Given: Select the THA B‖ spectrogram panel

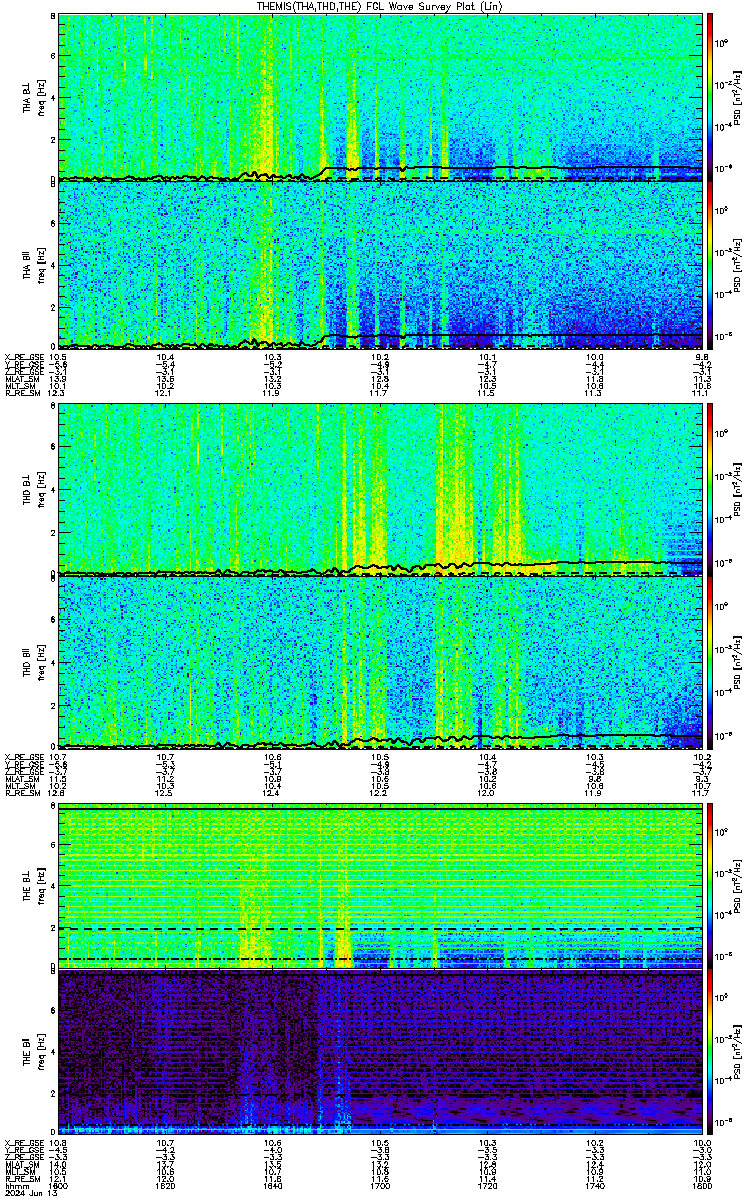Looking at the screenshot, I should (x=380, y=264).
